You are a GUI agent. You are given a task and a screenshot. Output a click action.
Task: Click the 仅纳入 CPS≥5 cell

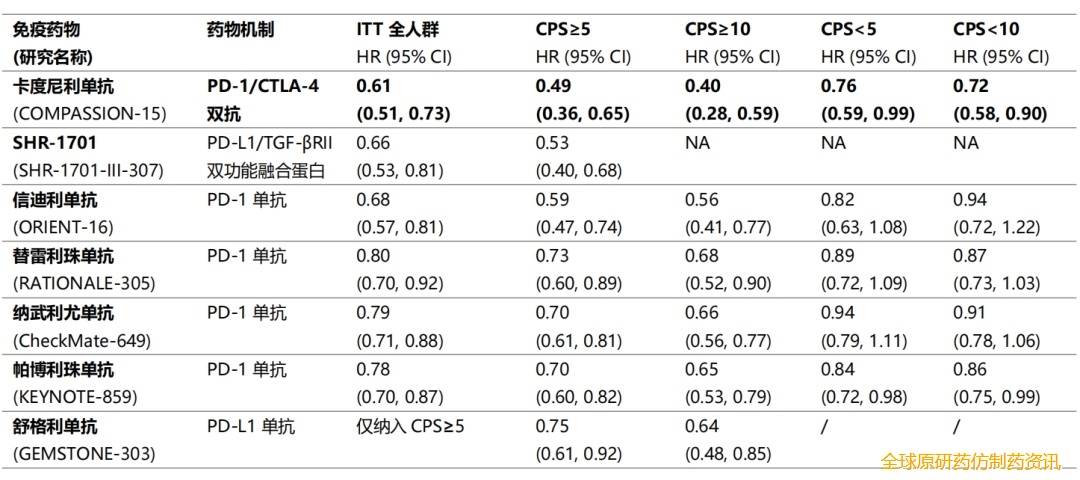(410, 427)
